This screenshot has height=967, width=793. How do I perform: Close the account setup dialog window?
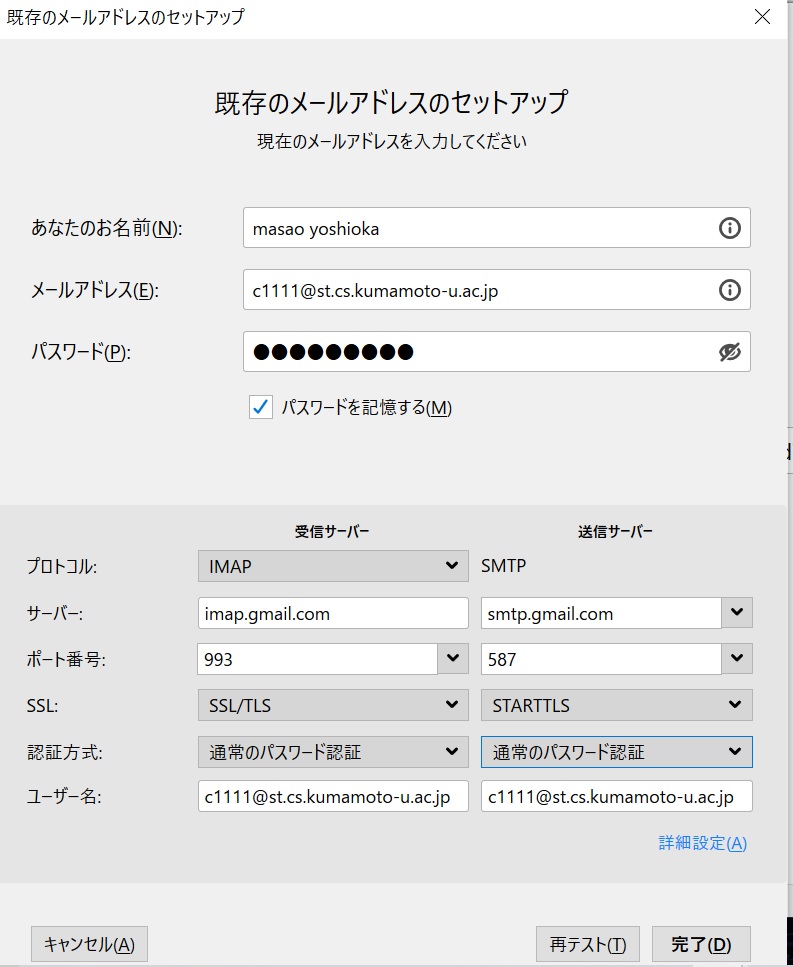pos(763,17)
